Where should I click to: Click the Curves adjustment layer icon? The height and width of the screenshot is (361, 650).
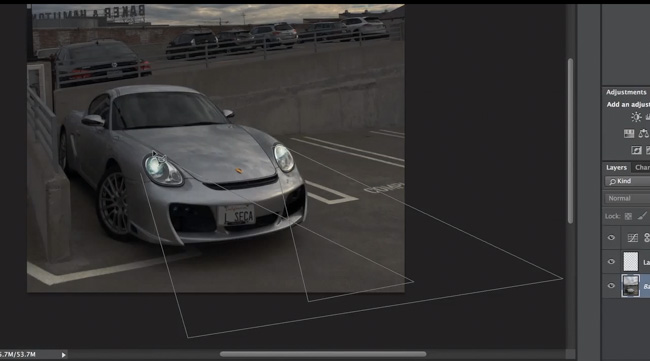(633, 237)
